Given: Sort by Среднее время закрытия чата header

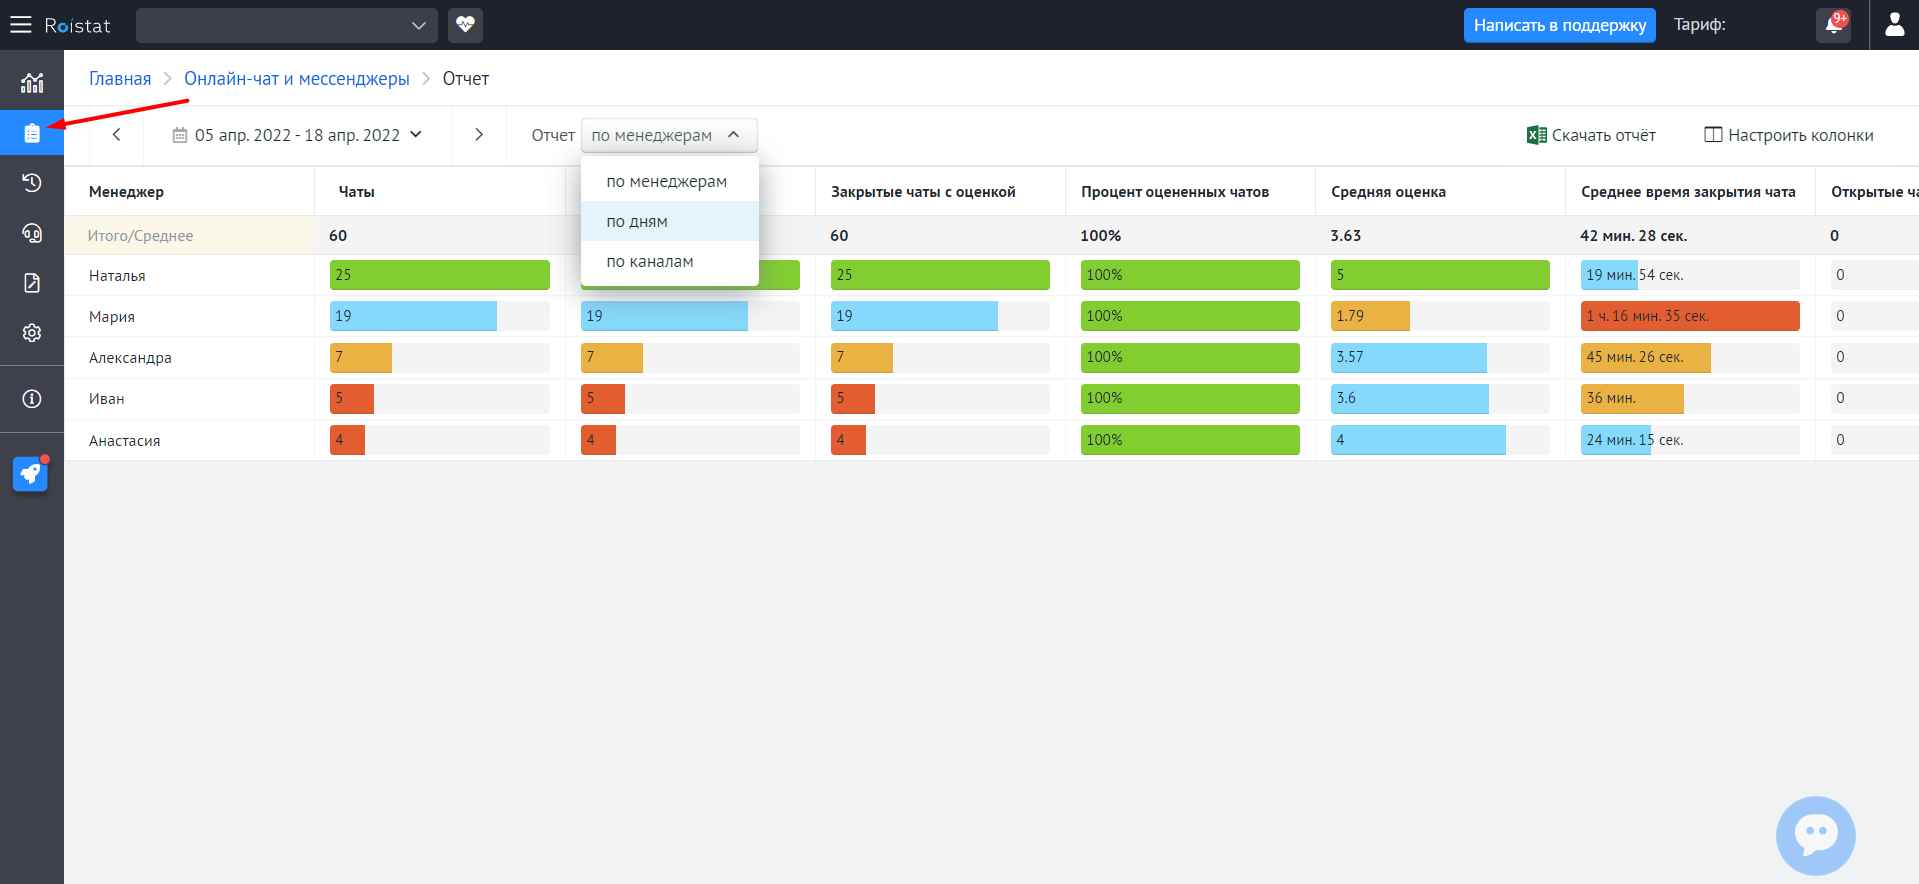Looking at the screenshot, I should pos(1688,192).
